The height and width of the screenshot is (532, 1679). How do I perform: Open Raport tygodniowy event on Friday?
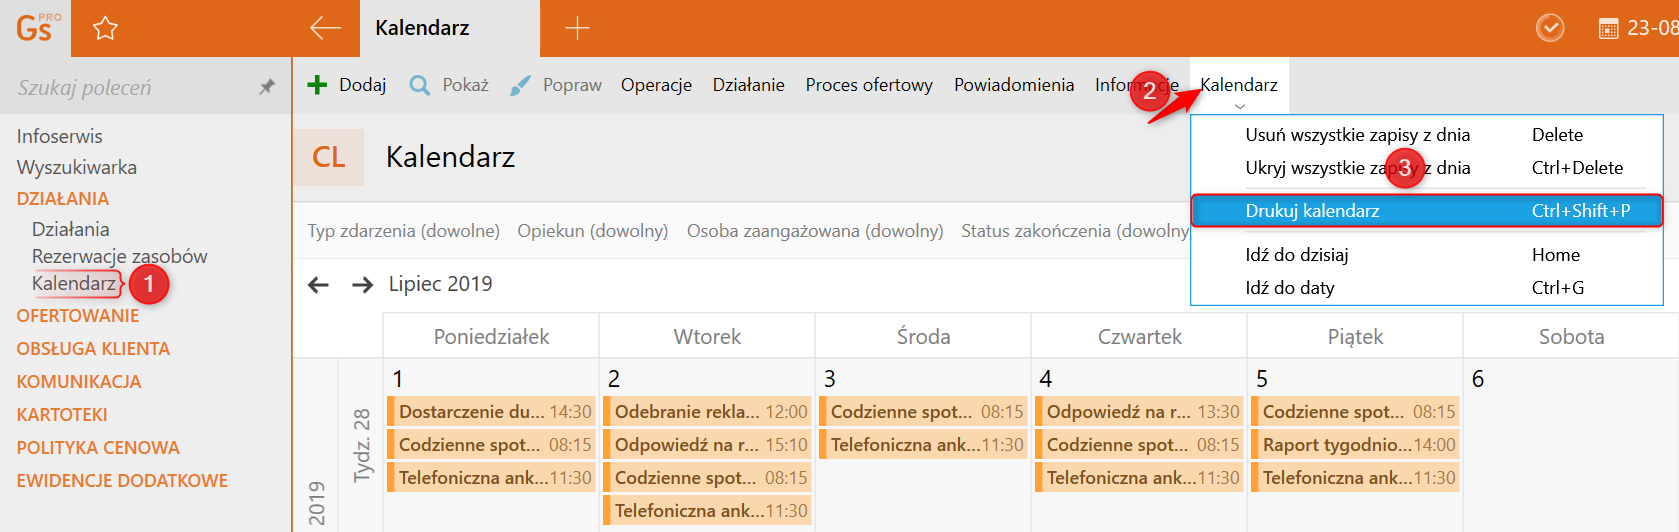(1356, 445)
